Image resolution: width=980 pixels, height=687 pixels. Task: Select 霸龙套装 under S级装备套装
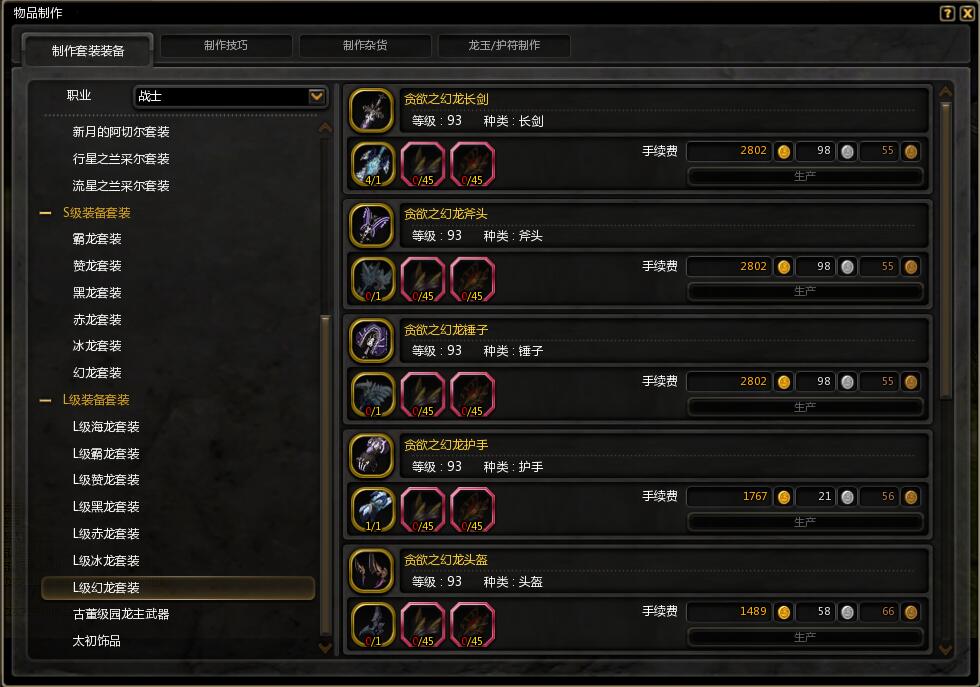[x=97, y=239]
